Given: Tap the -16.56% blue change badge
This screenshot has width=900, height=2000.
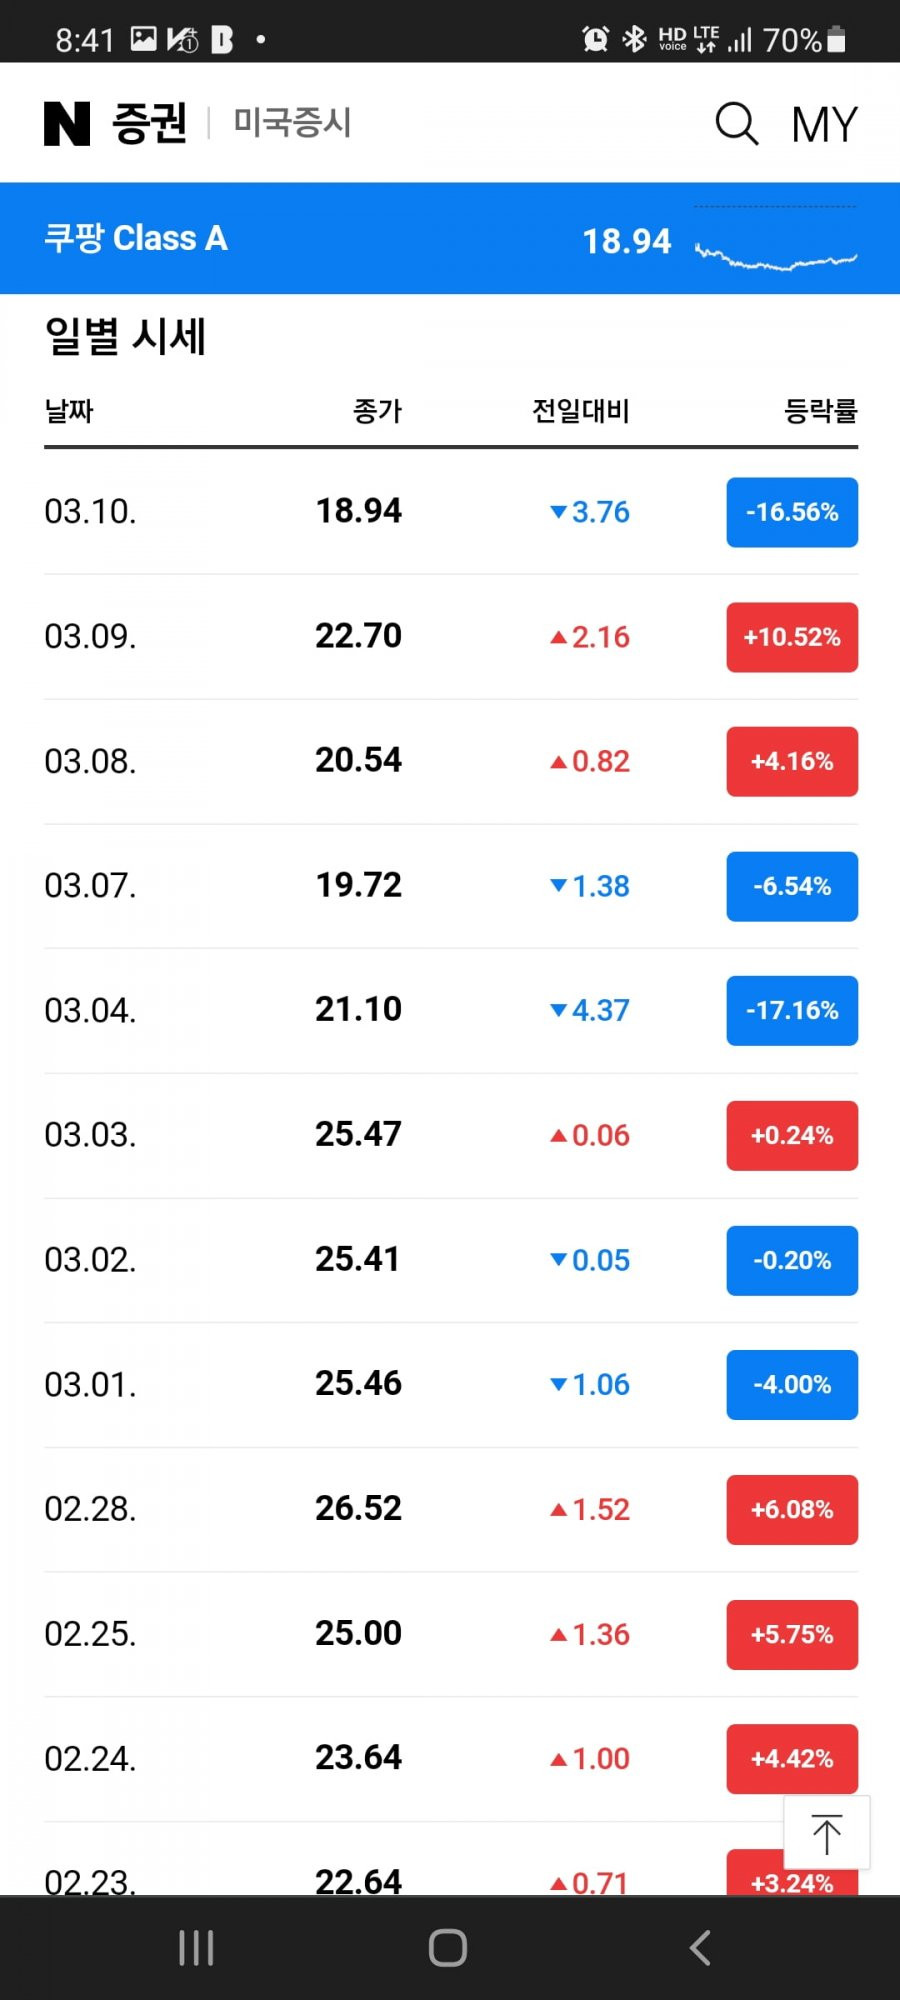Looking at the screenshot, I should pyautogui.click(x=792, y=512).
